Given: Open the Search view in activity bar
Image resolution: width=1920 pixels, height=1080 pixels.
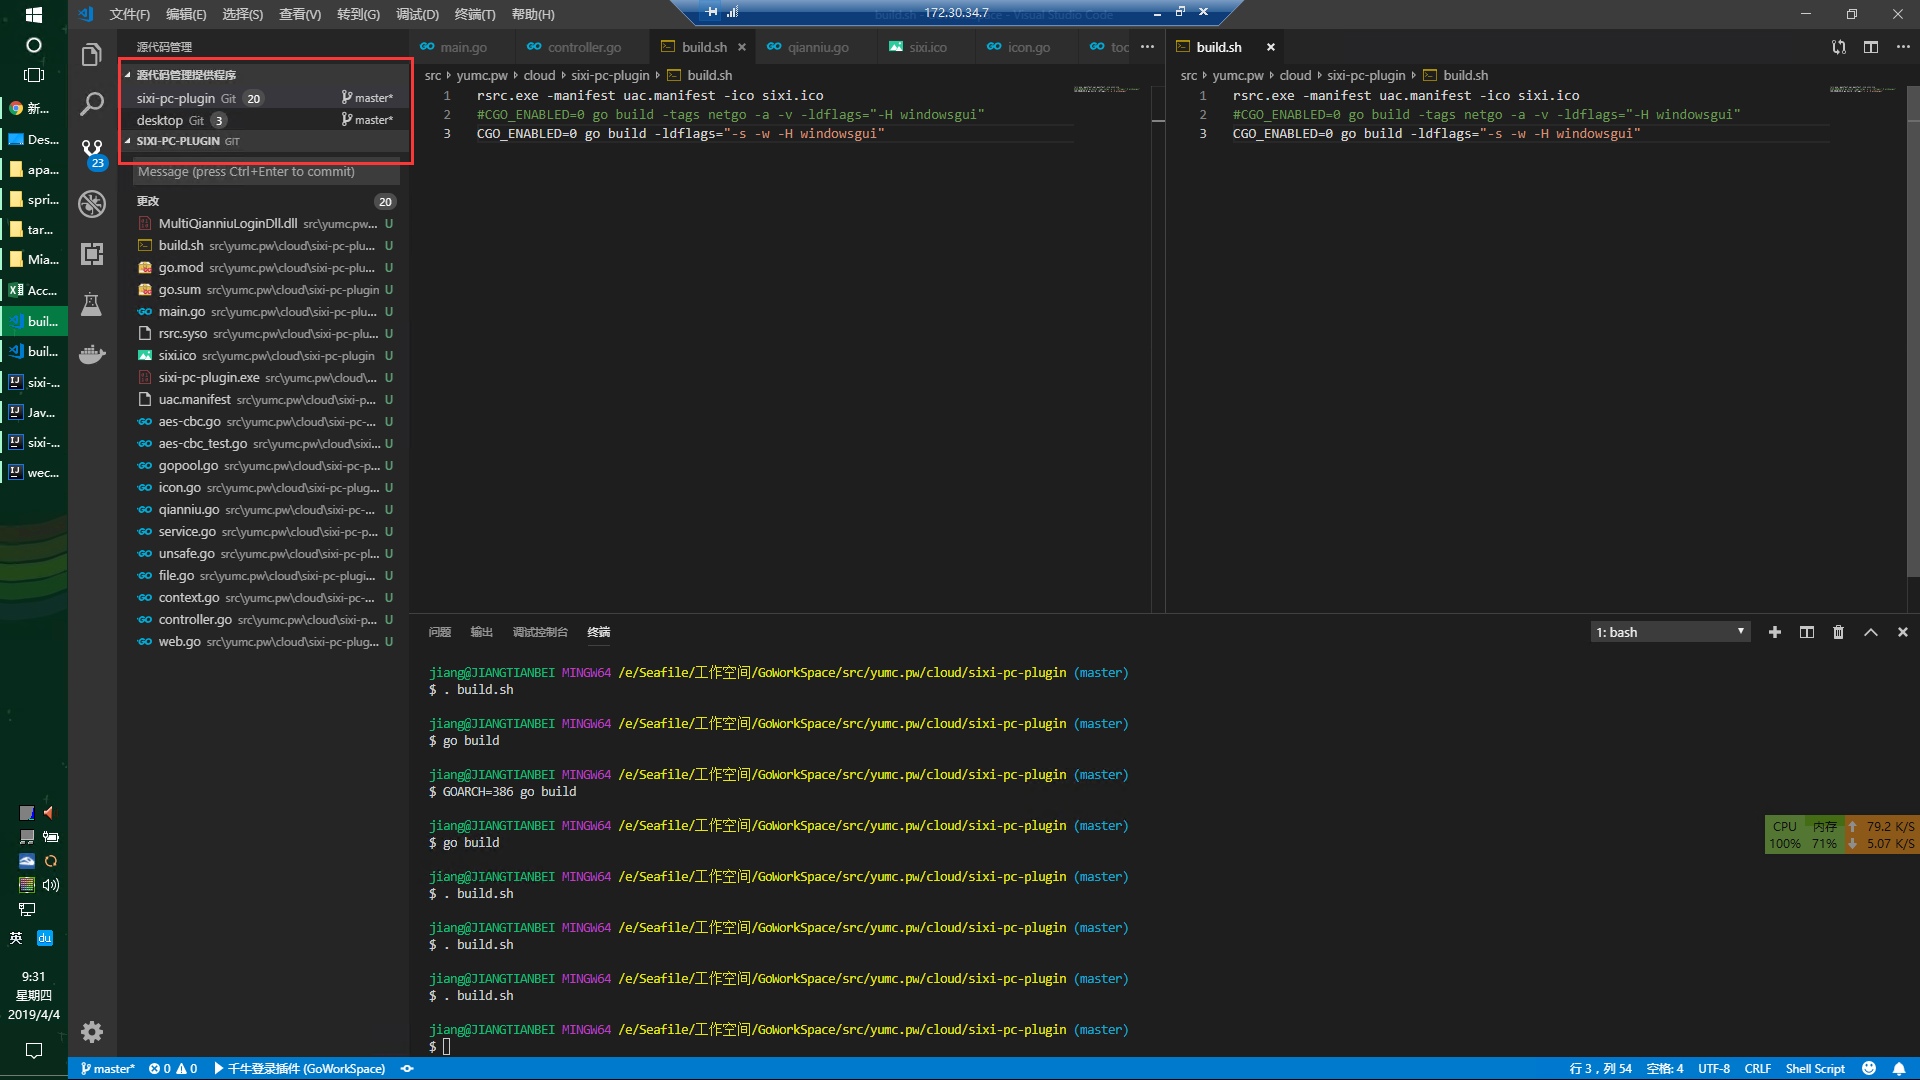Looking at the screenshot, I should pos(92,103).
